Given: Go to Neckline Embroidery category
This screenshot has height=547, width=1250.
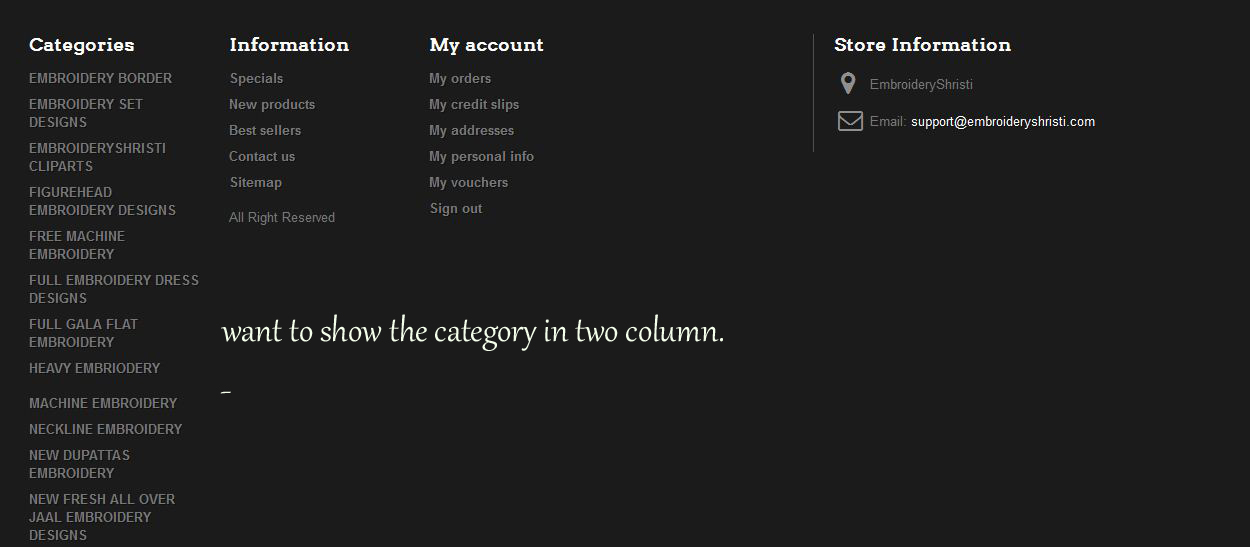Looking at the screenshot, I should [x=105, y=429].
